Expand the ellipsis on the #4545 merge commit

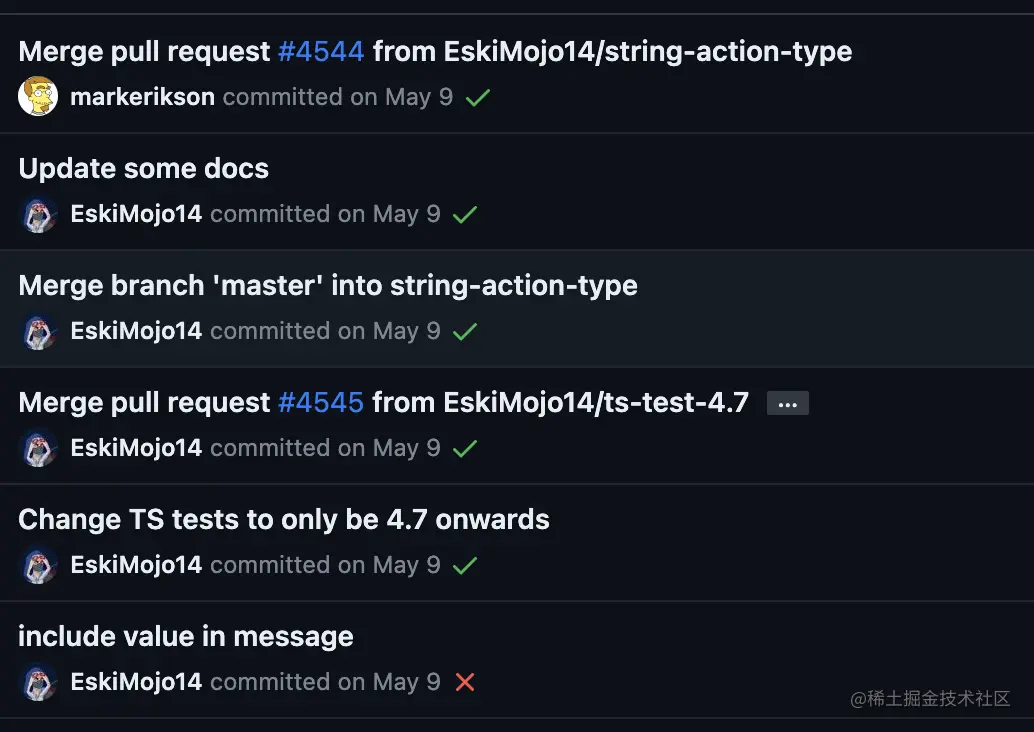[x=787, y=403]
